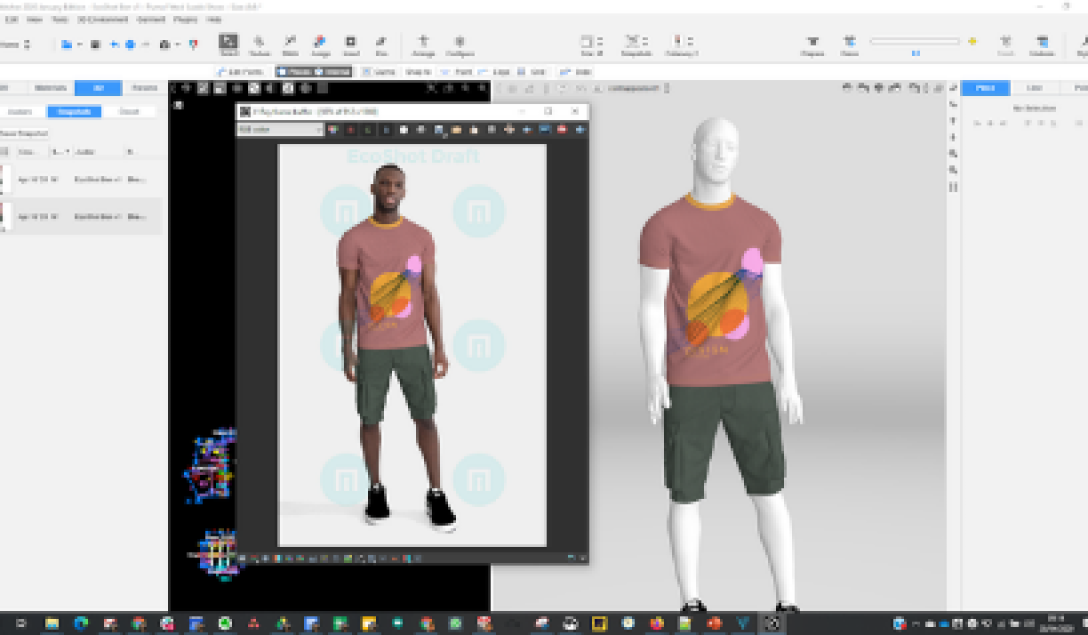This screenshot has height=635, width=1088.
Task: Choose the Stitch tool
Action: [x=290, y=44]
